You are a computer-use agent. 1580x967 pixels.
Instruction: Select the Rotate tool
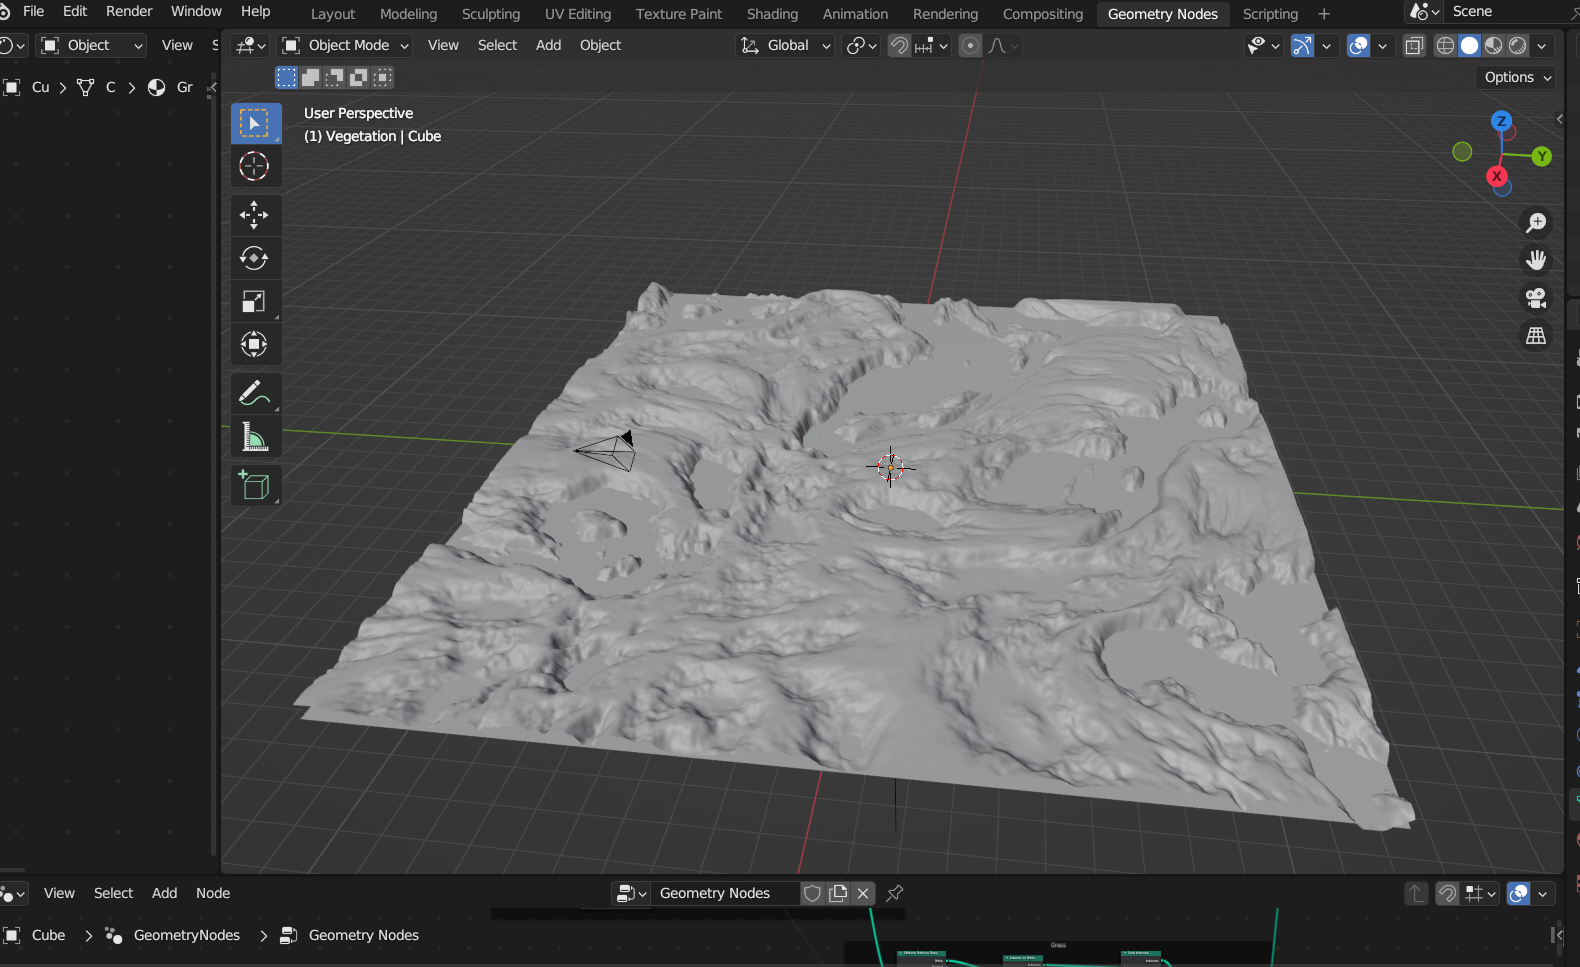pos(254,258)
